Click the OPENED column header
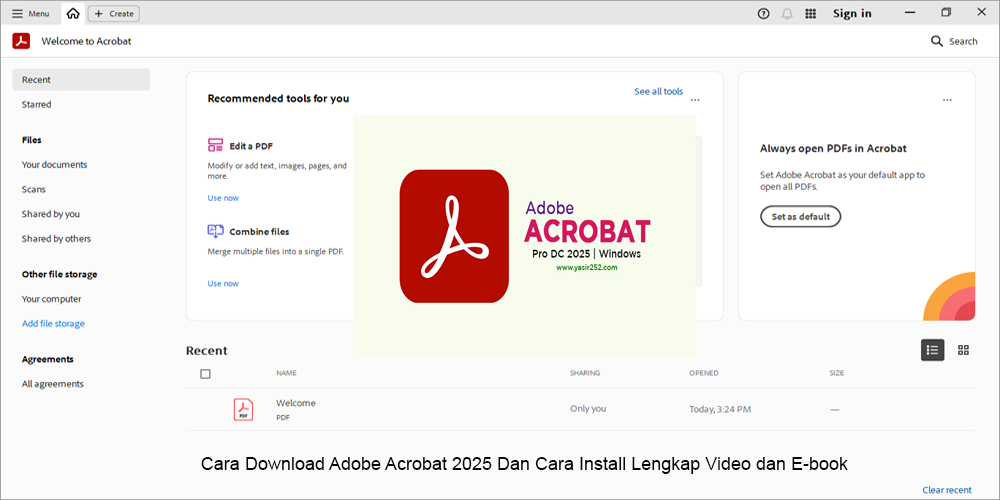 [x=703, y=373]
